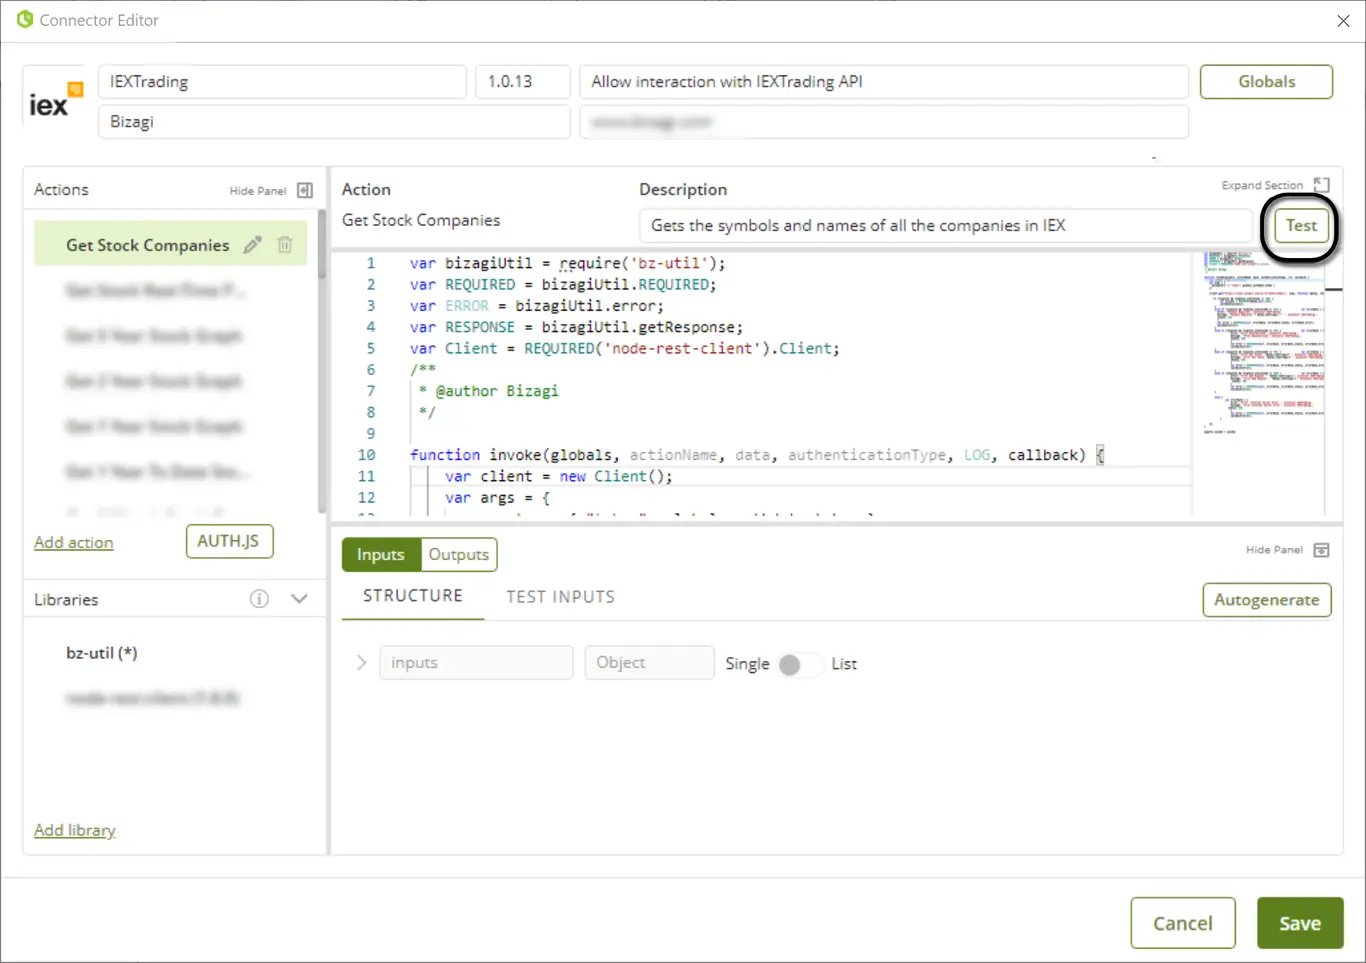Cancel the connector editor
Screen dimensions: 1366x963
click(1182, 923)
